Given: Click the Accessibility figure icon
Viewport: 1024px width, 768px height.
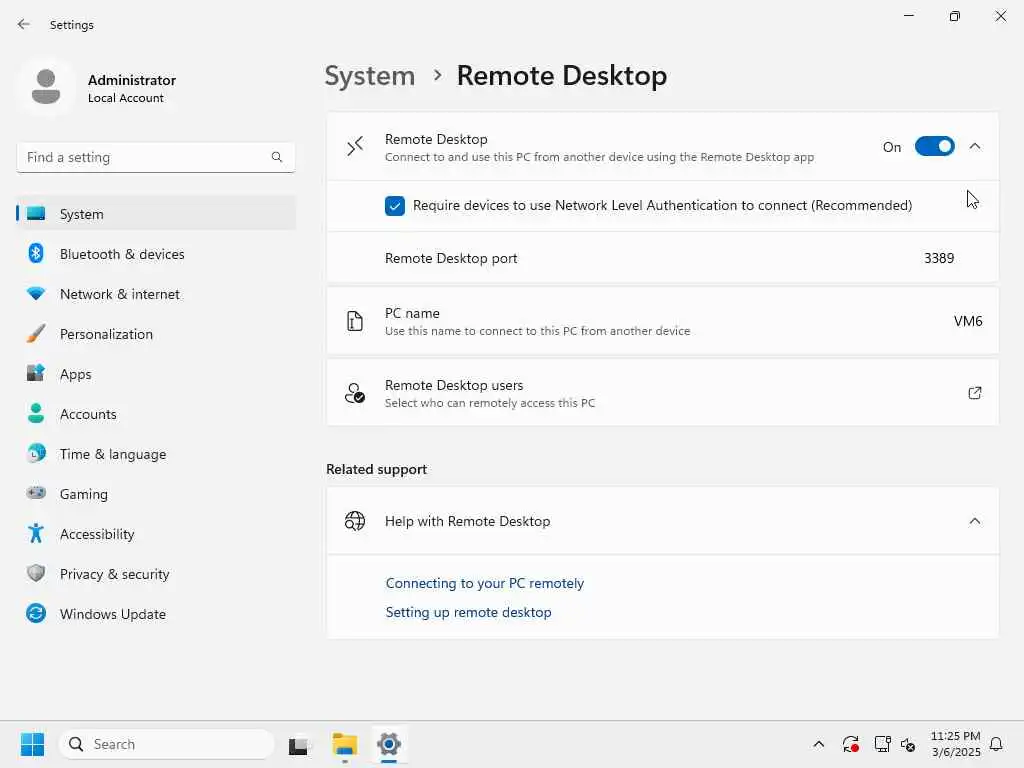Looking at the screenshot, I should click(x=36, y=534).
